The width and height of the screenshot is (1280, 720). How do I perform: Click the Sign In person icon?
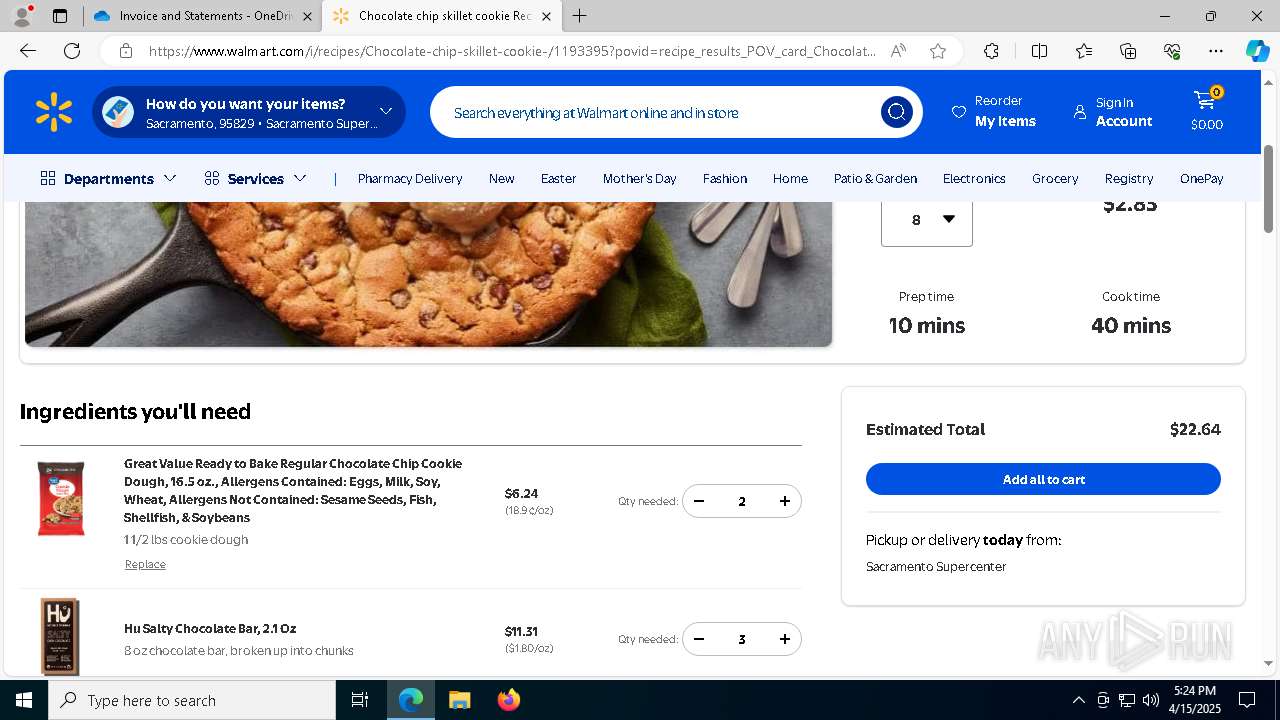click(1080, 112)
